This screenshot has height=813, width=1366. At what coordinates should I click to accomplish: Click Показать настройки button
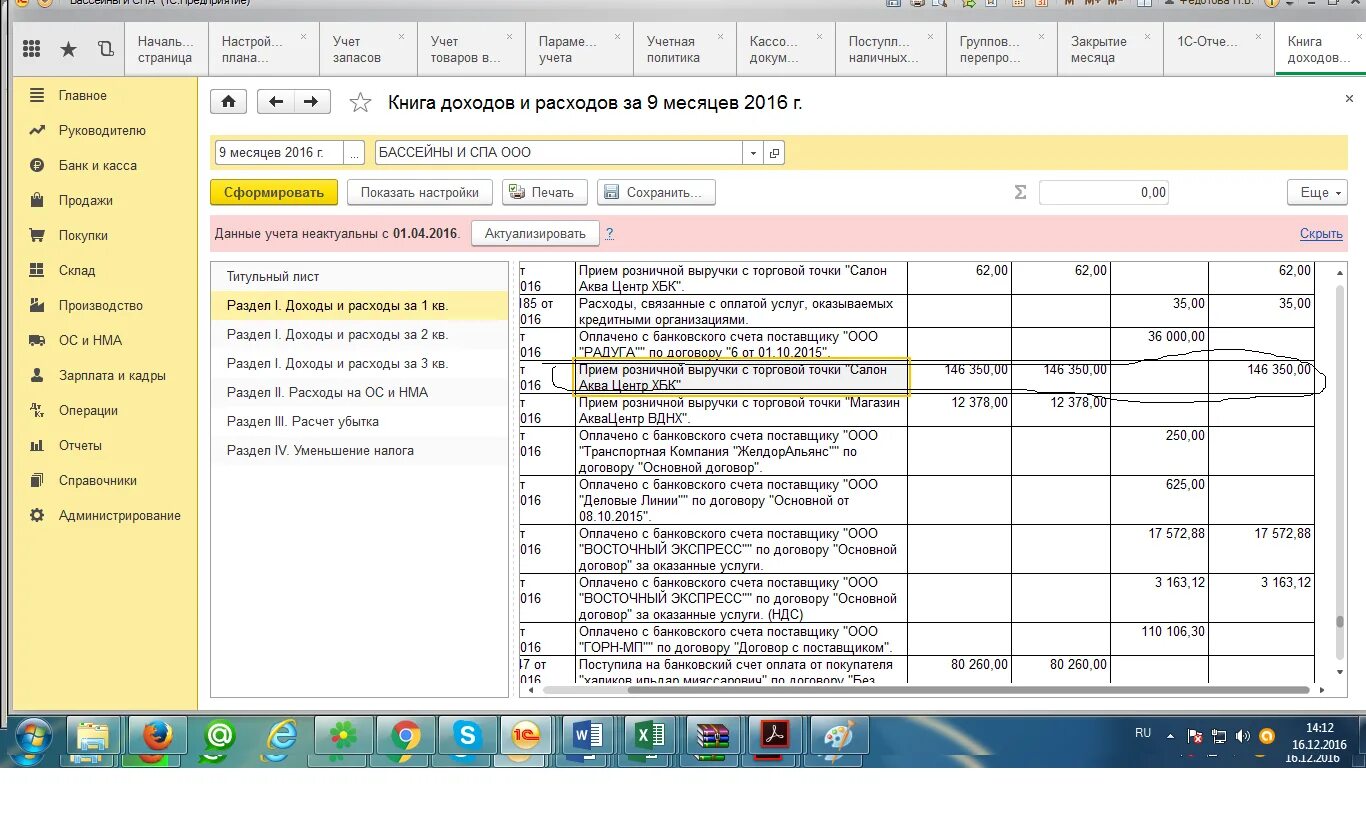click(420, 192)
